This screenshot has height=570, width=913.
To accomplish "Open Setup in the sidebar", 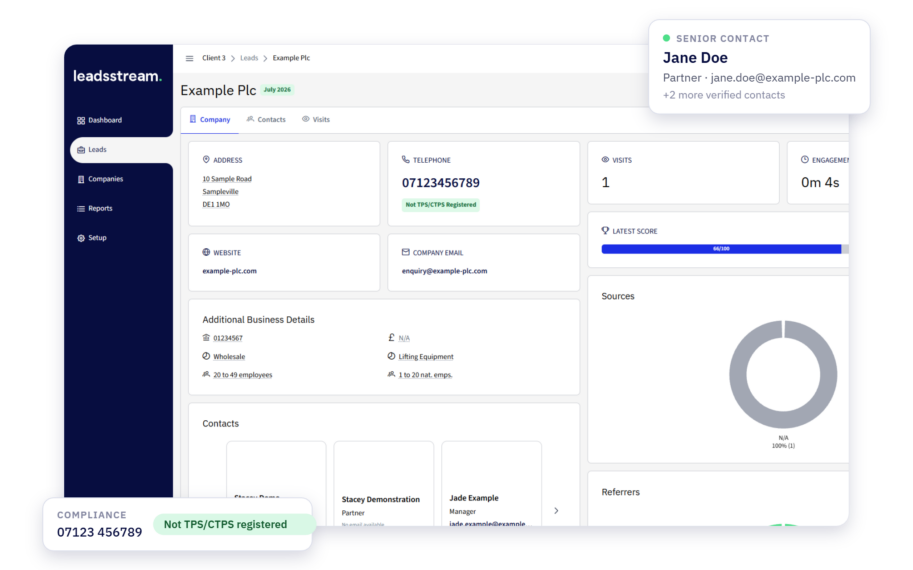I will pyautogui.click(x=92, y=238).
